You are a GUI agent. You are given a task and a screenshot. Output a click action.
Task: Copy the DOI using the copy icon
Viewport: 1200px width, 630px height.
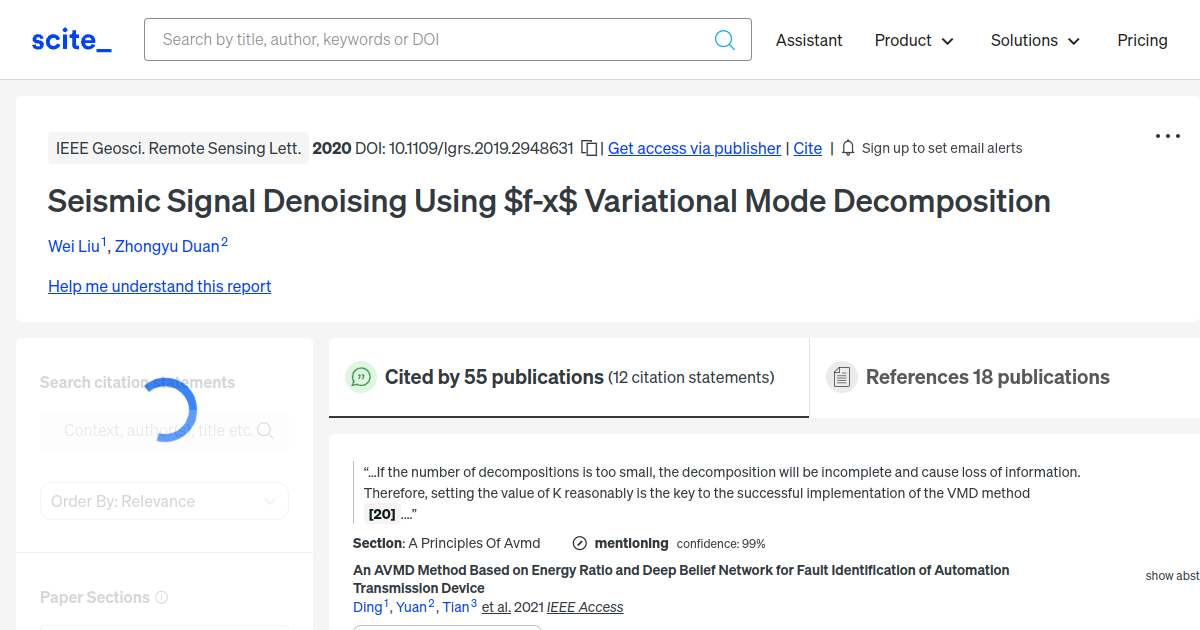click(590, 148)
